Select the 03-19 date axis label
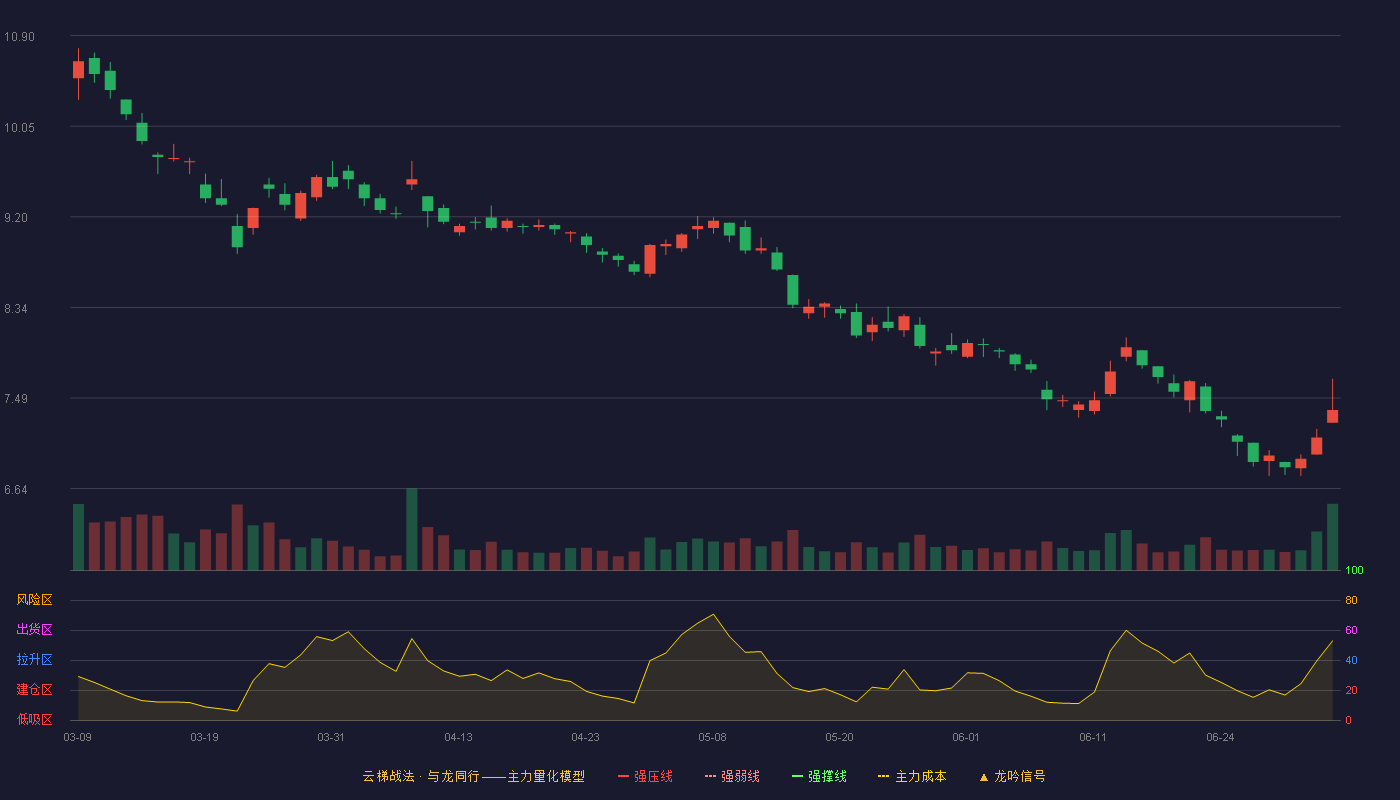The image size is (1400, 800). click(x=204, y=737)
